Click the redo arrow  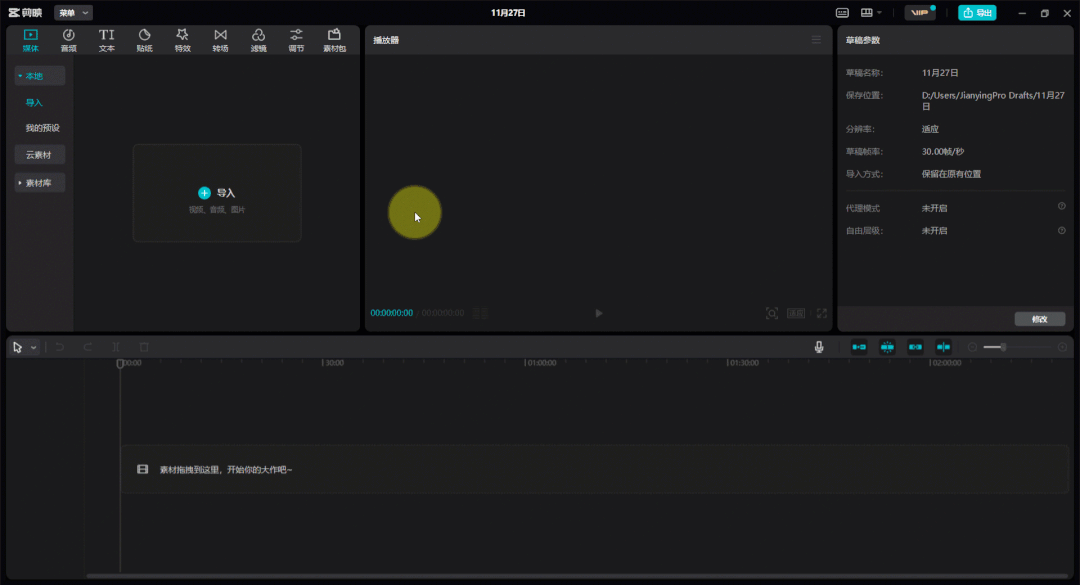(x=87, y=347)
